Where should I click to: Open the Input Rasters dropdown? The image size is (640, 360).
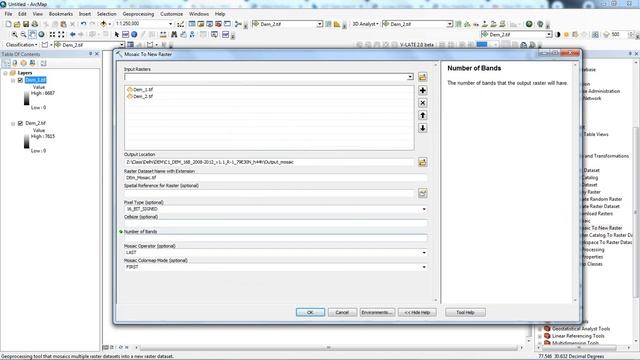coord(410,77)
